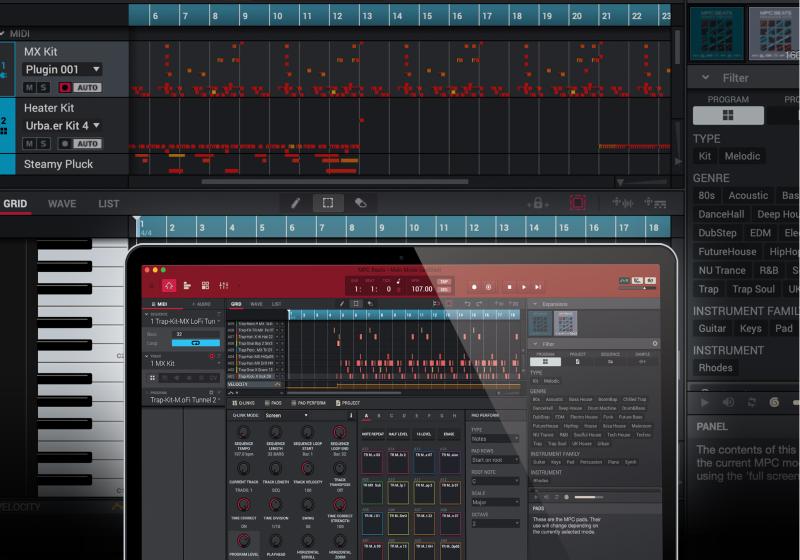The width and height of the screenshot is (800, 560).
Task: Collapse the Filter section chevron
Action: (x=705, y=78)
